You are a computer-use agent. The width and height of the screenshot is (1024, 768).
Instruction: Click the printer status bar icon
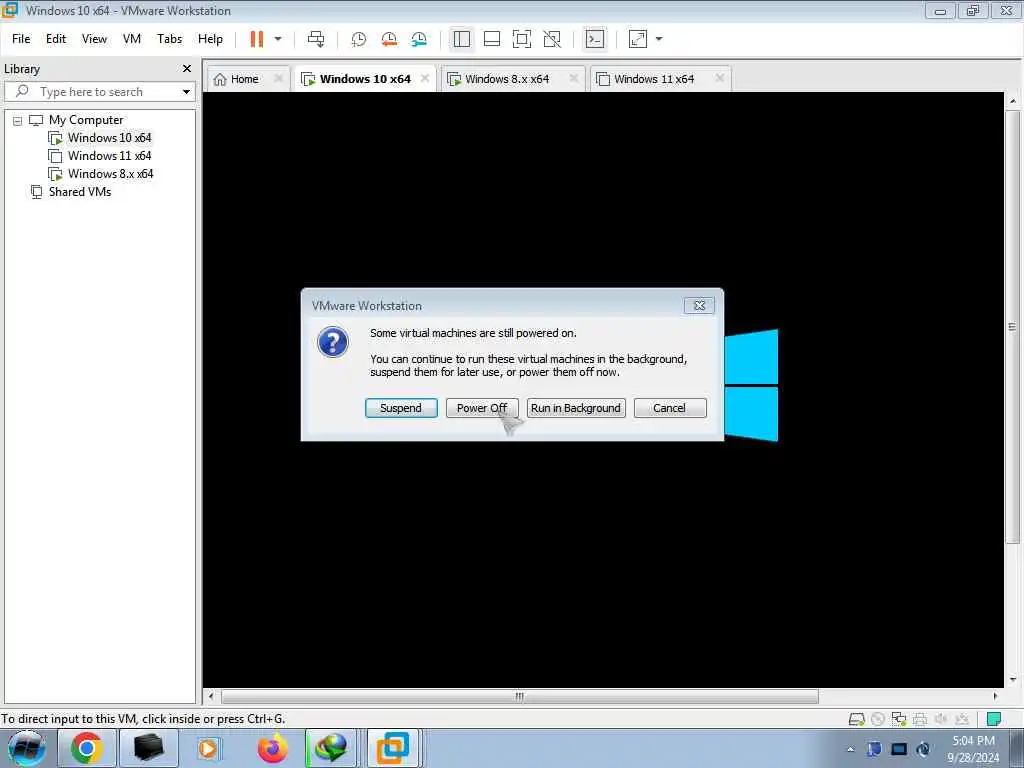point(920,719)
